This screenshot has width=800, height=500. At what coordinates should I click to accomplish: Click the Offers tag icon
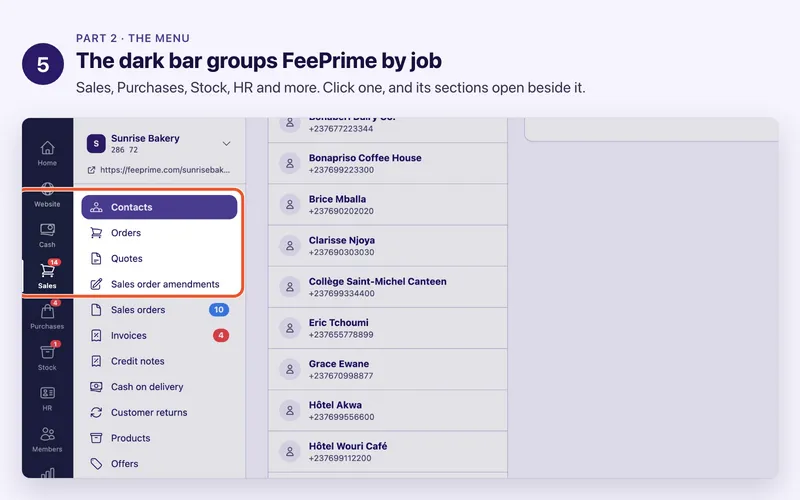click(x=96, y=464)
